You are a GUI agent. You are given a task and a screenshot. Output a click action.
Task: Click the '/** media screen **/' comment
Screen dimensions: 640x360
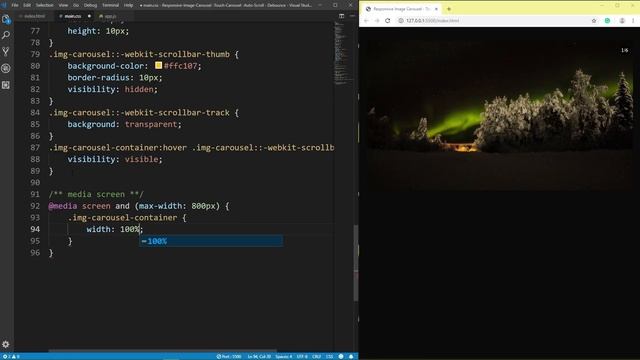click(x=96, y=194)
